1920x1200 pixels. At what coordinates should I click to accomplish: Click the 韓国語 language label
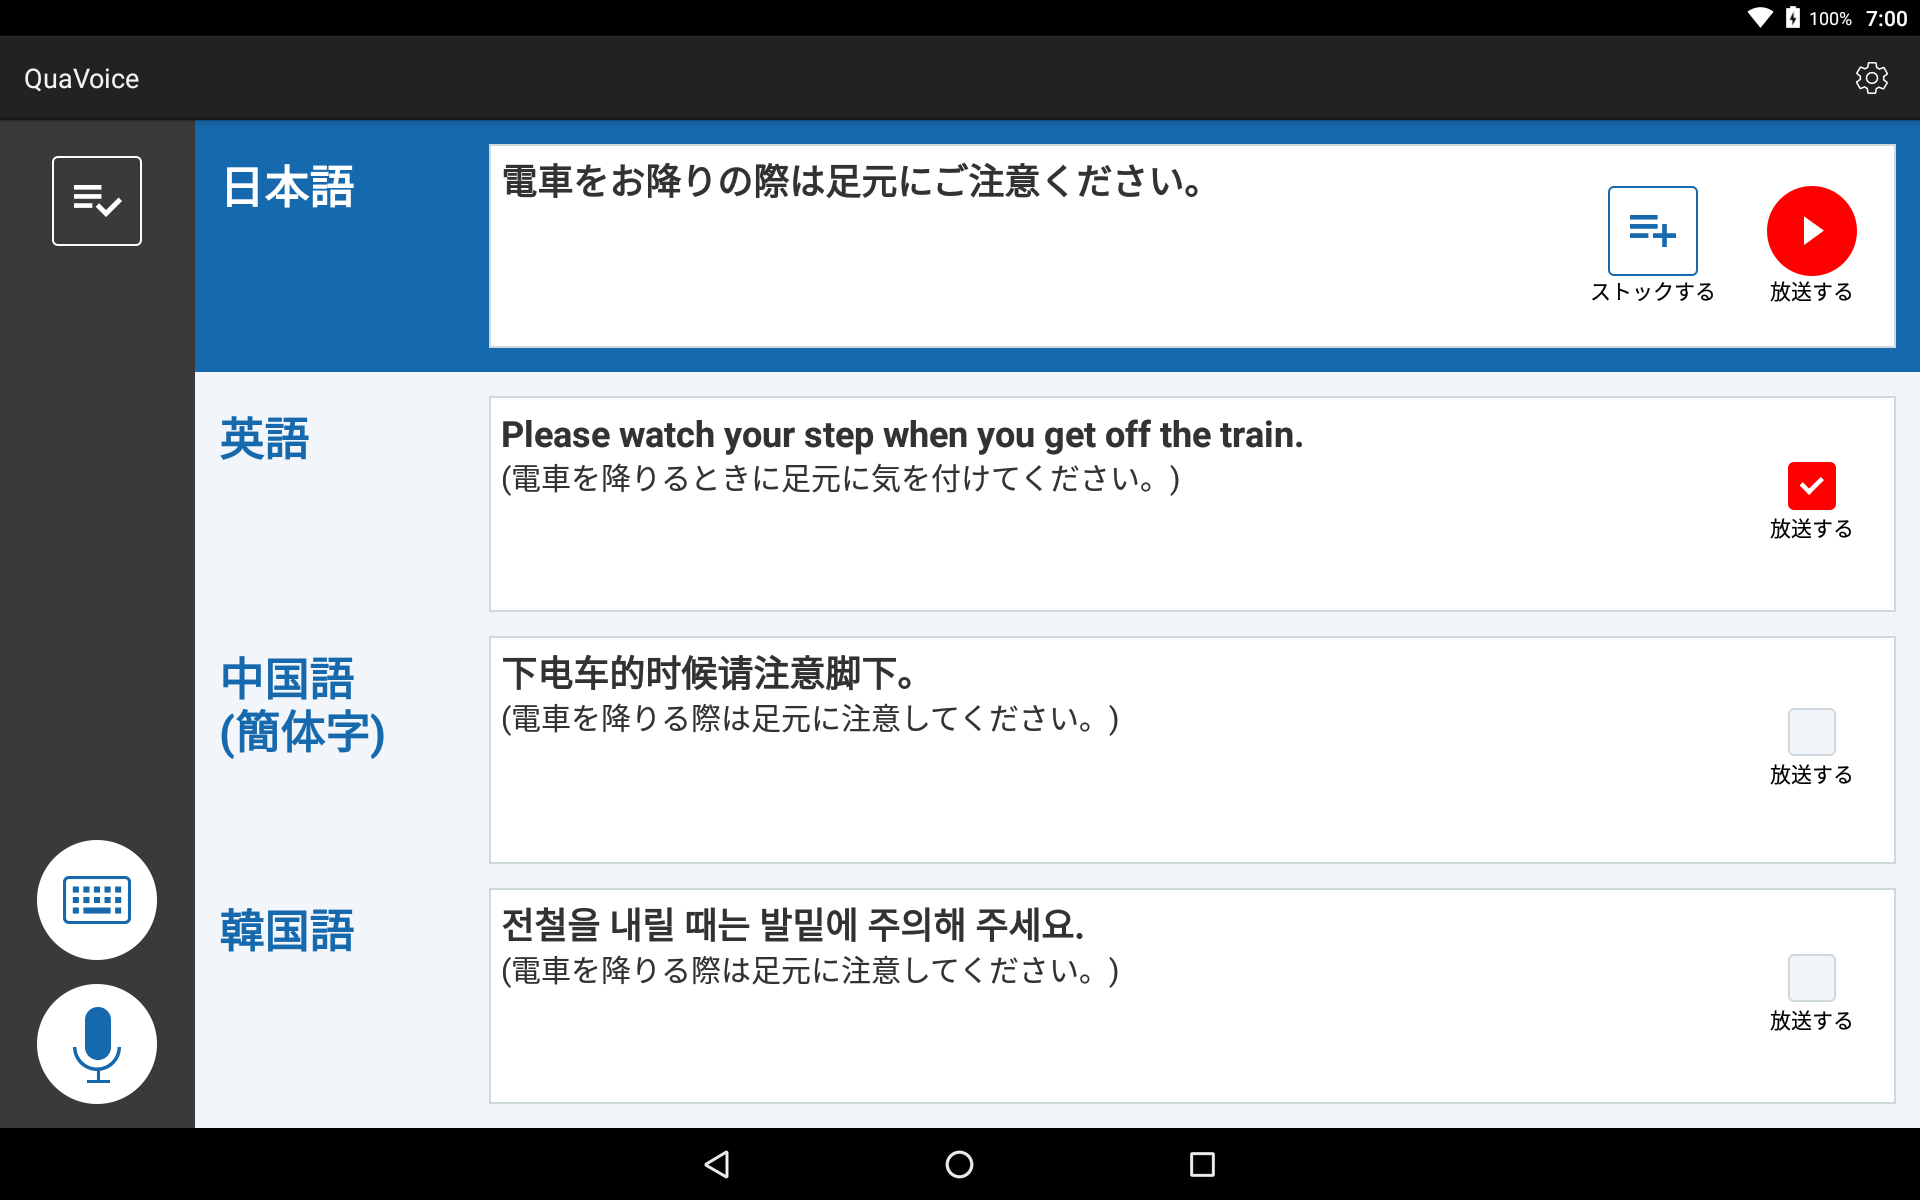[288, 931]
